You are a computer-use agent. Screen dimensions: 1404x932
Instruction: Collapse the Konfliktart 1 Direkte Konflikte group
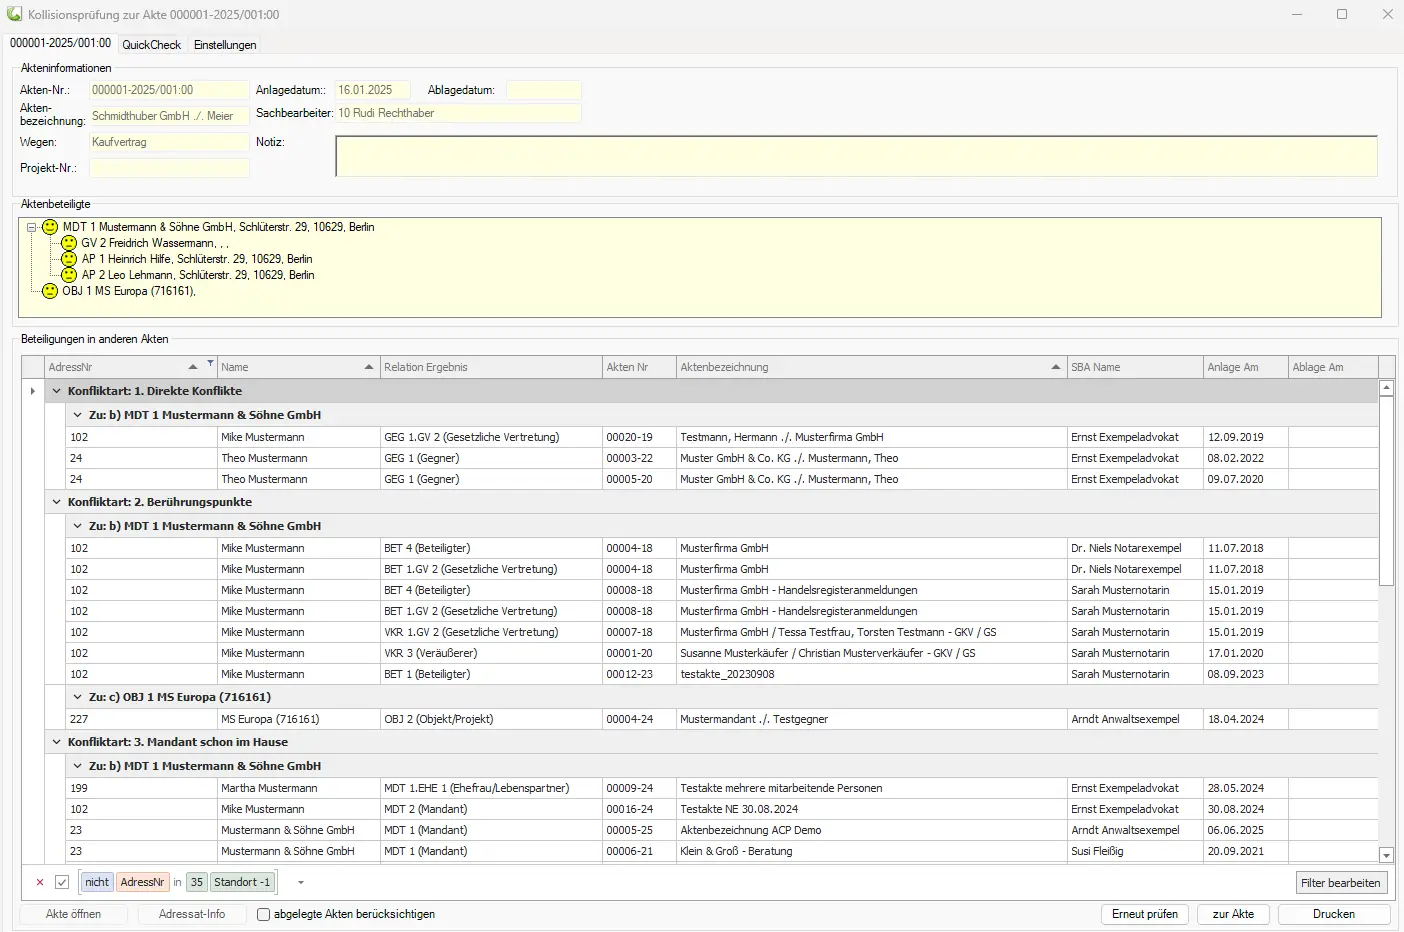(x=56, y=391)
